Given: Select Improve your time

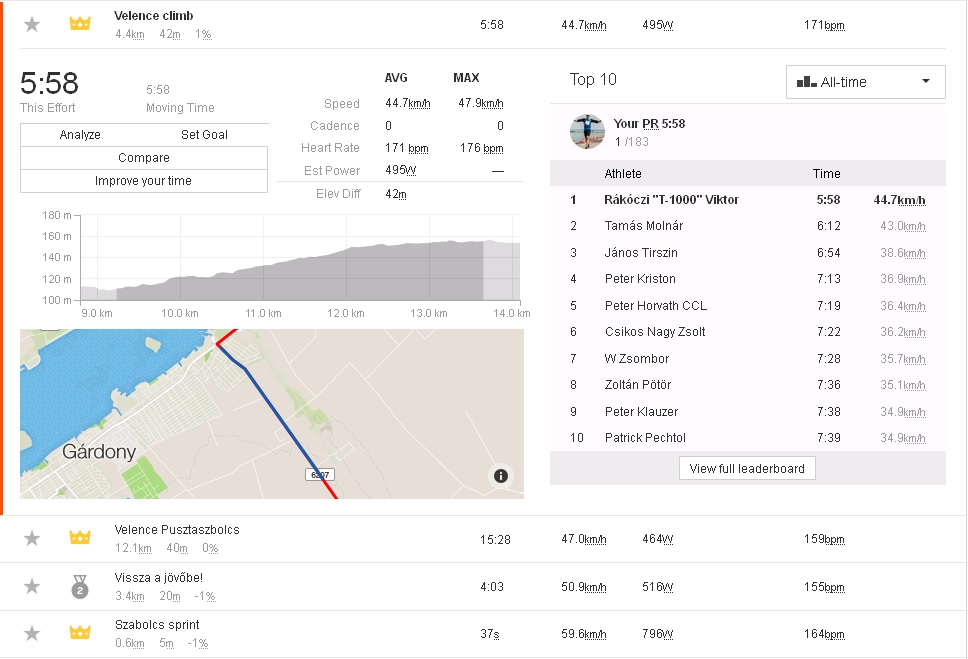Looking at the screenshot, I should click(144, 181).
